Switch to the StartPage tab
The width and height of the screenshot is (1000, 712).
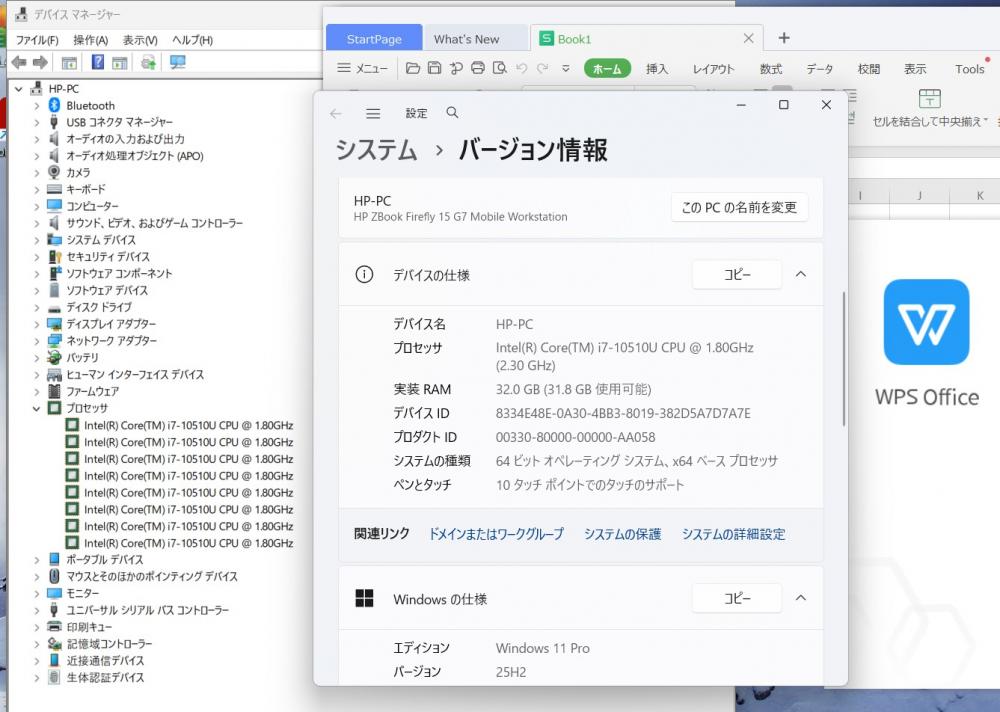[x=374, y=39]
